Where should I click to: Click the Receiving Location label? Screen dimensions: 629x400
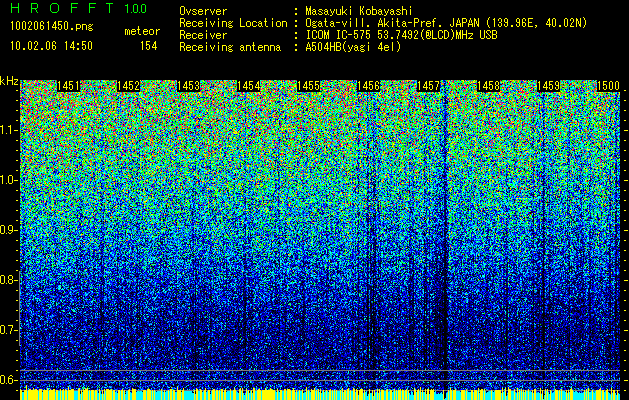point(233,23)
